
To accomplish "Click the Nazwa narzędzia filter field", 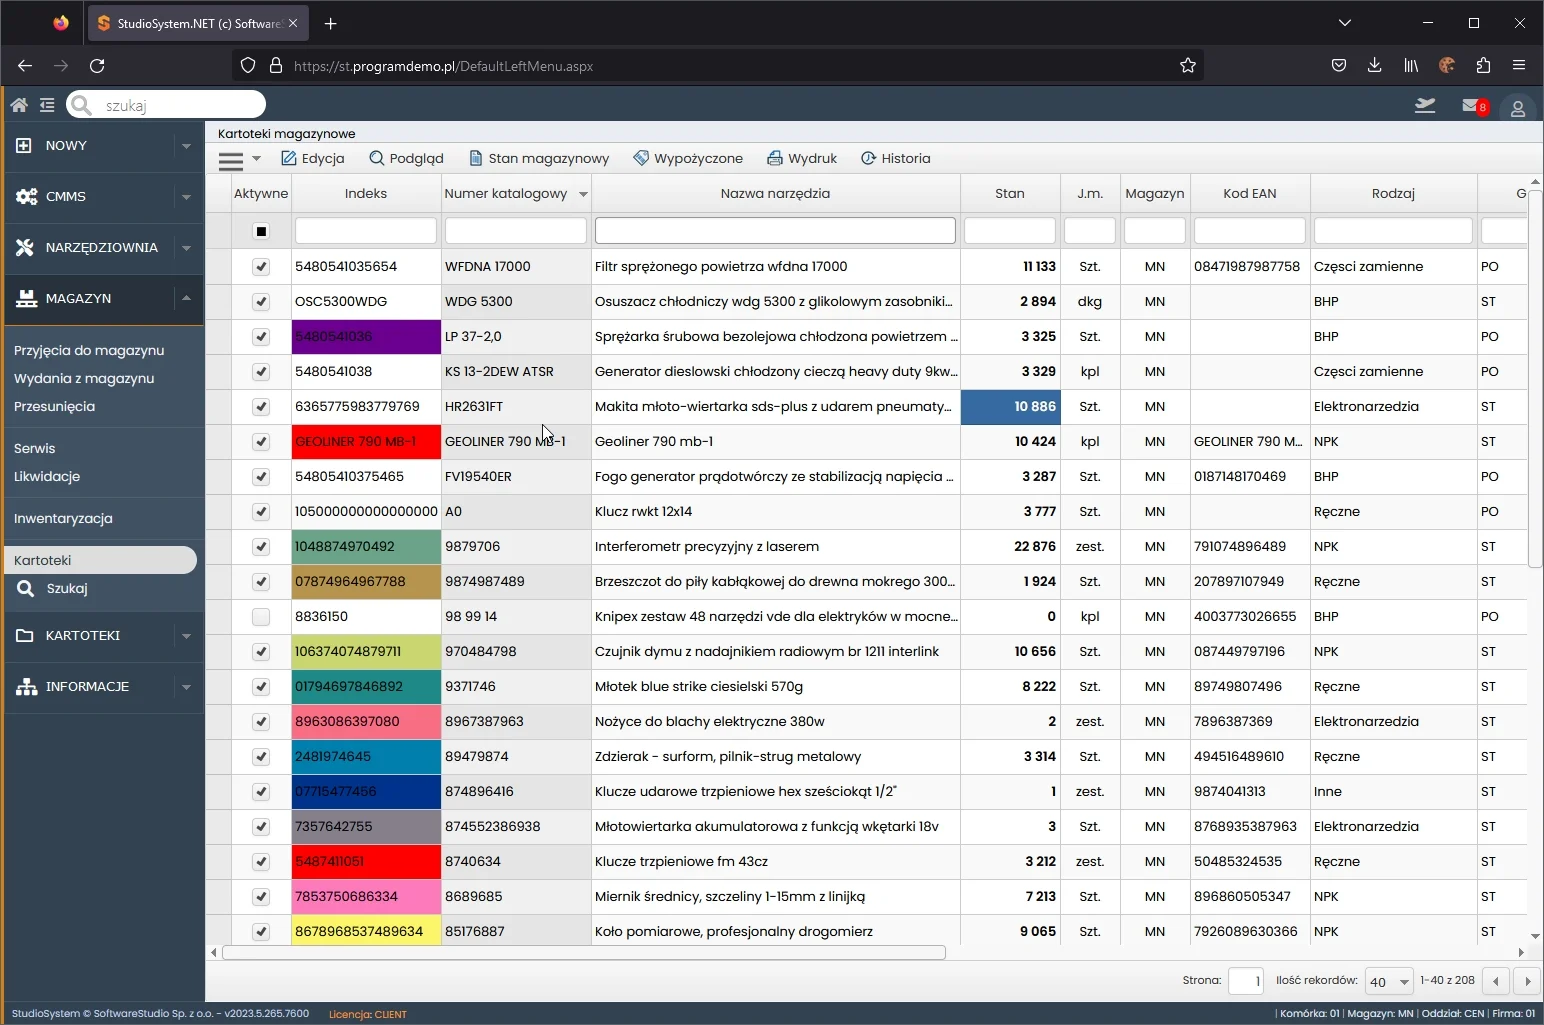I will pos(775,231).
